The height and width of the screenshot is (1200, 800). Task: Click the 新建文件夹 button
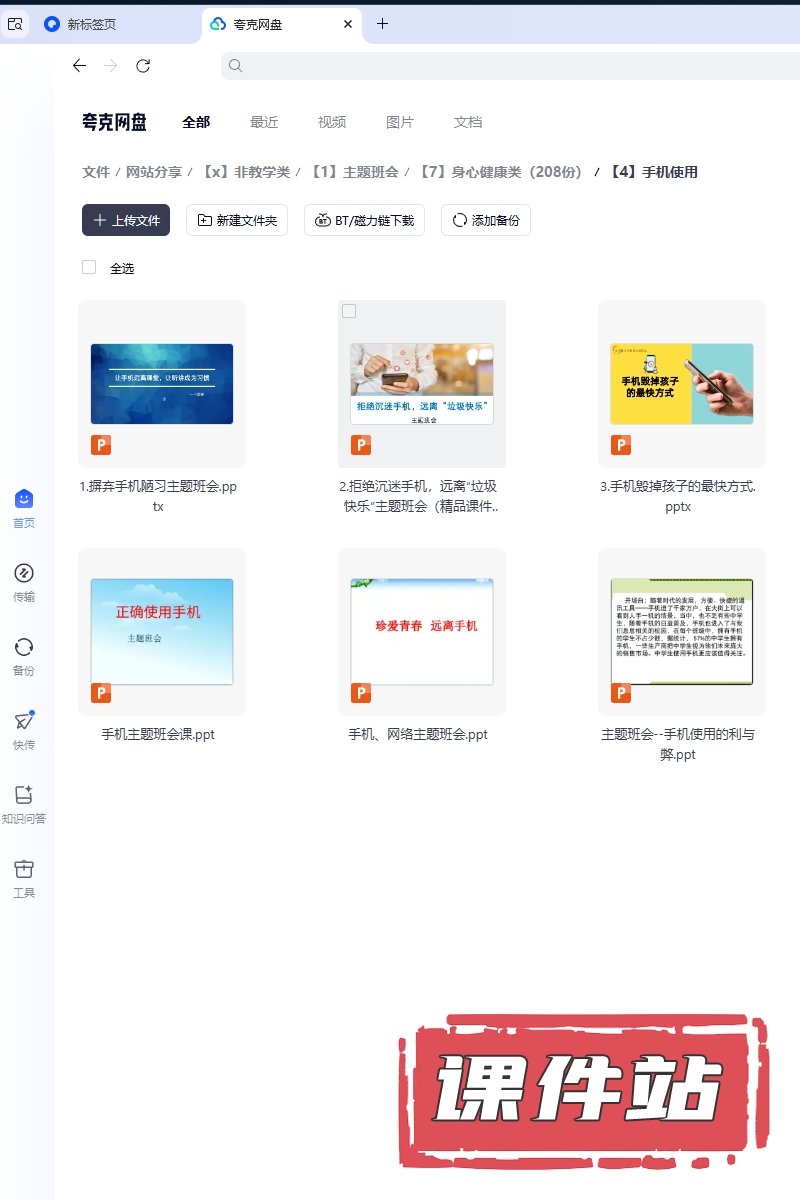point(237,220)
